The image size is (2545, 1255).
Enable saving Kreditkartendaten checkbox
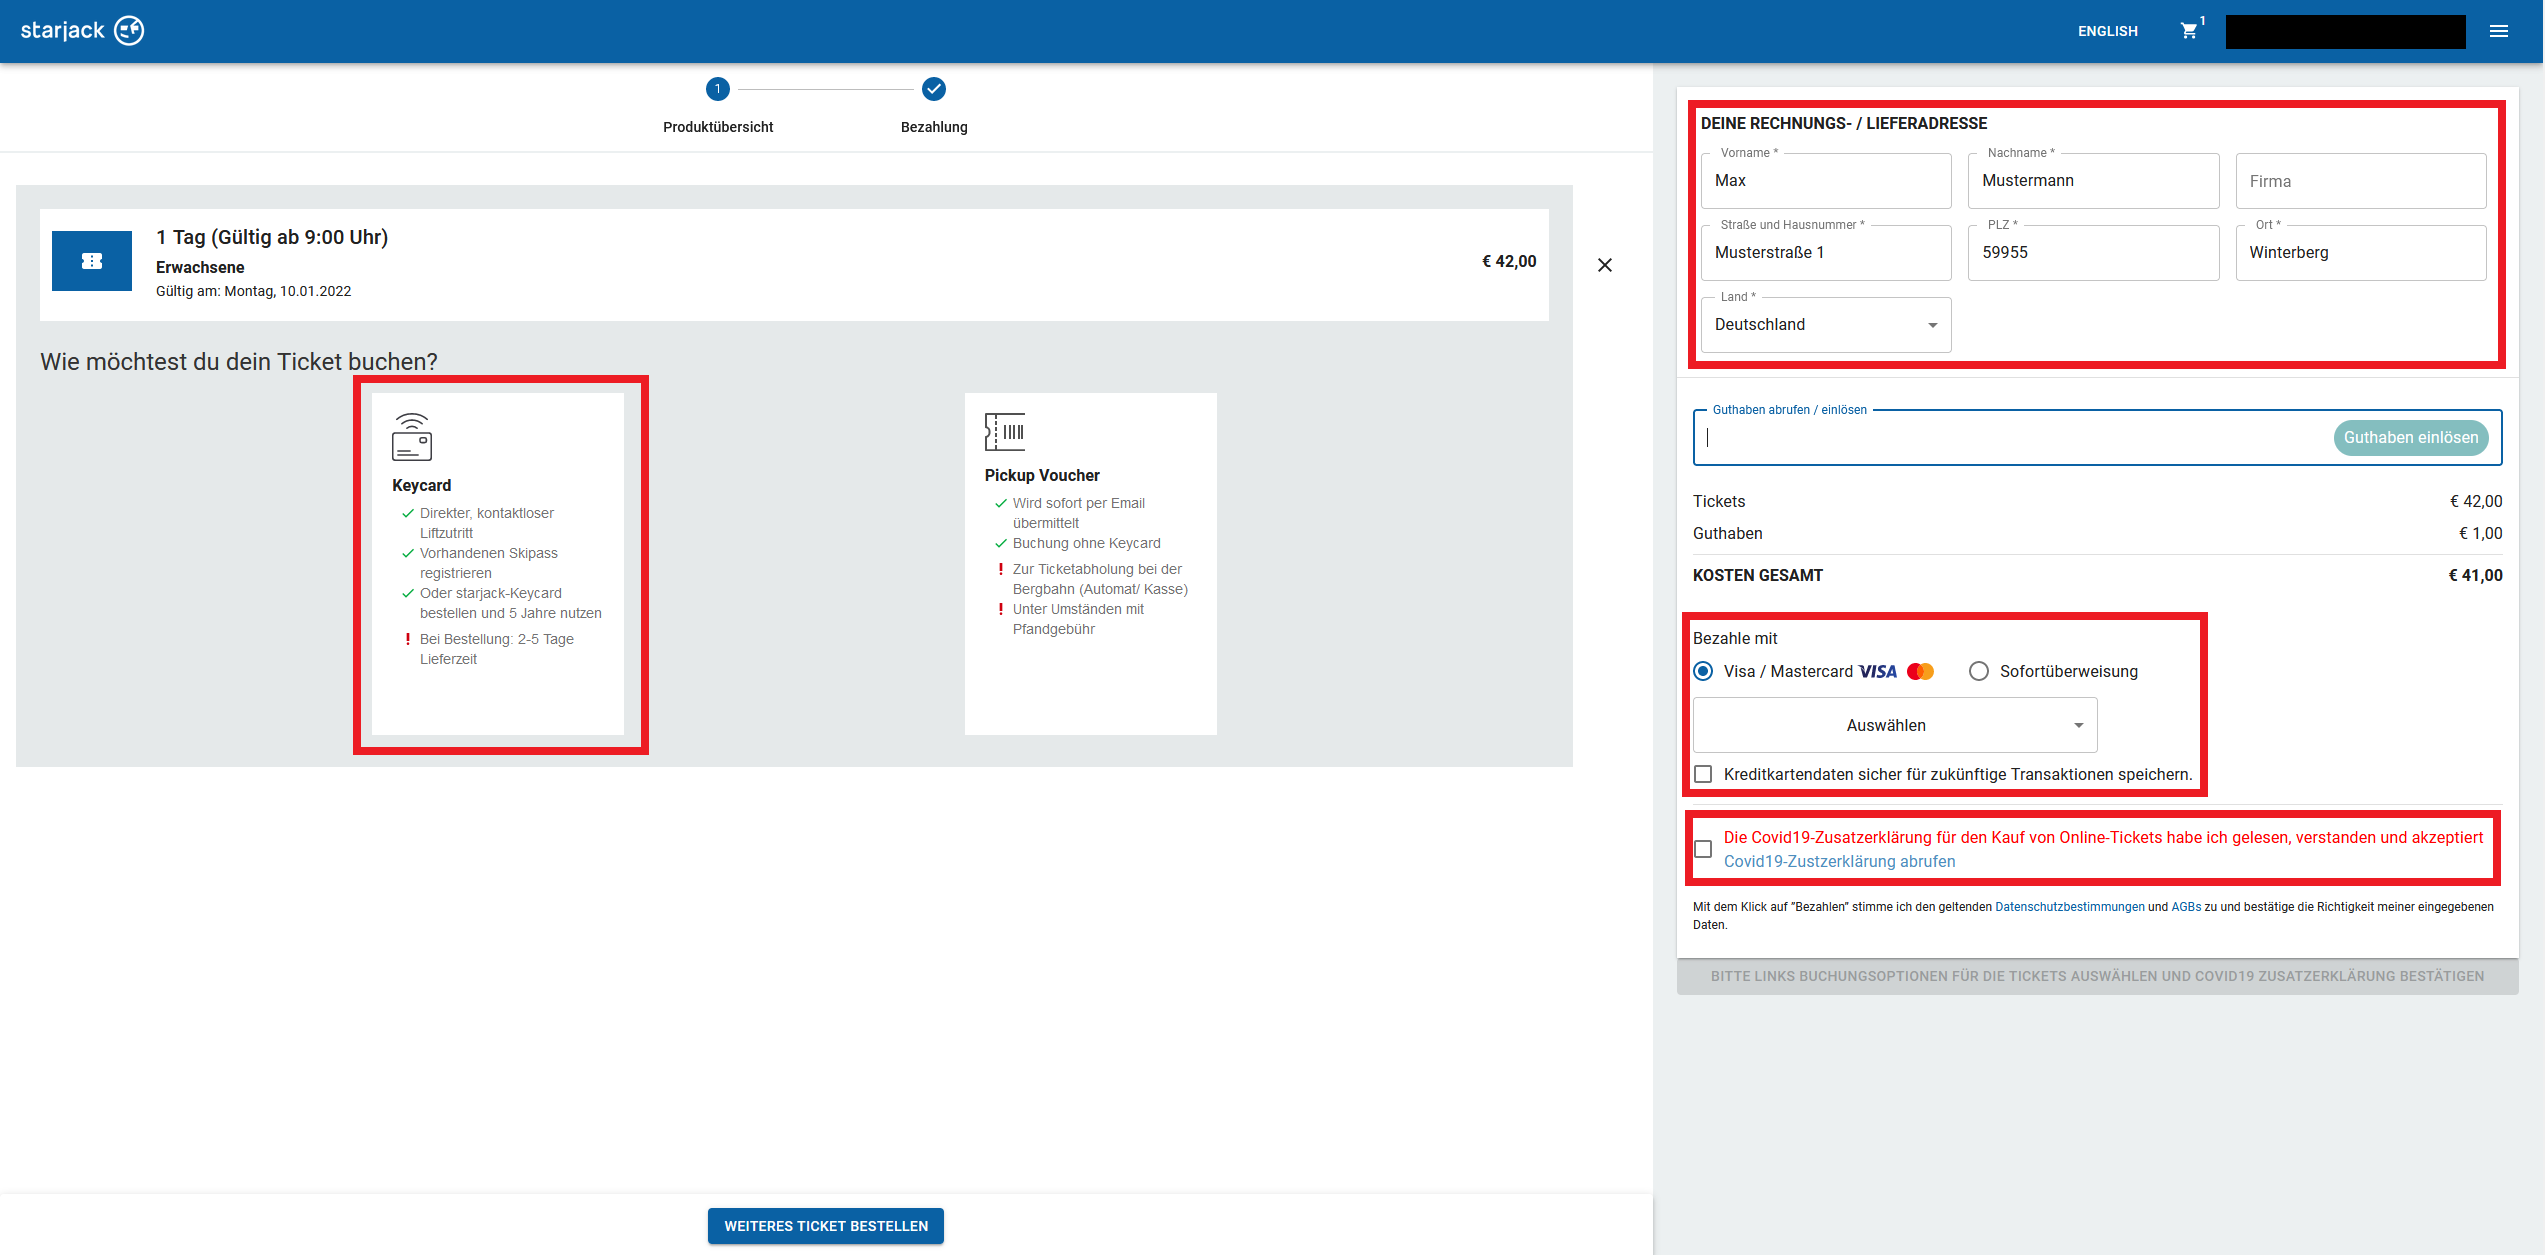coord(1703,775)
